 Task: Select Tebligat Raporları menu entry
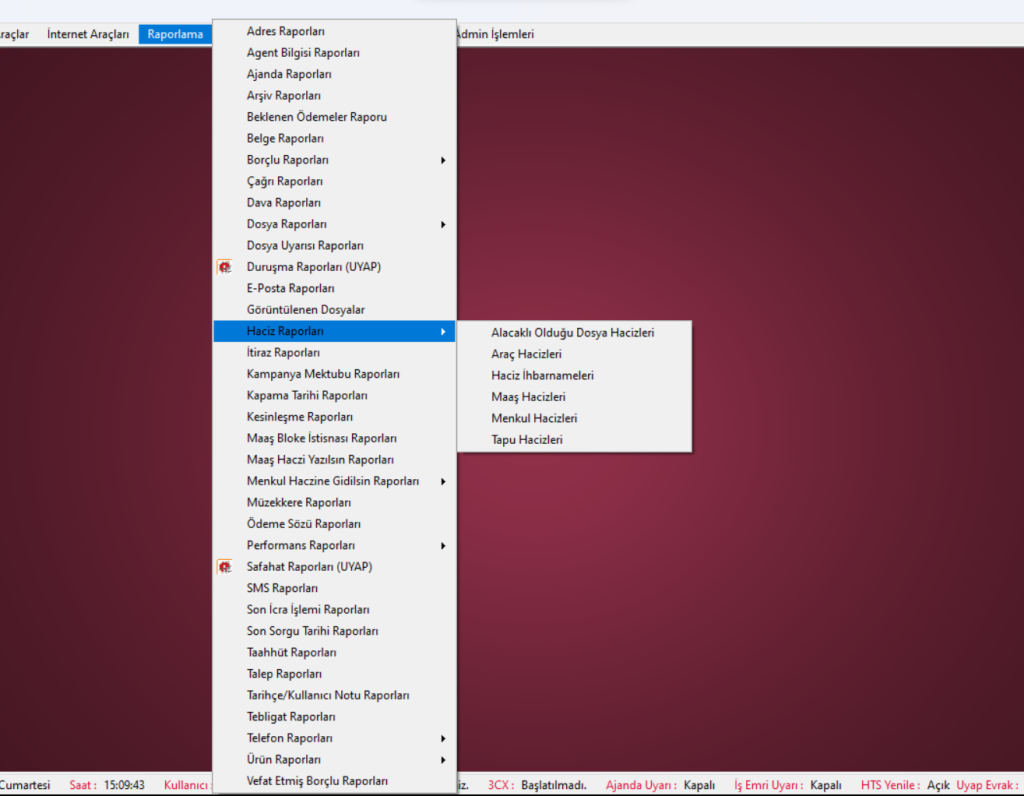pos(290,717)
